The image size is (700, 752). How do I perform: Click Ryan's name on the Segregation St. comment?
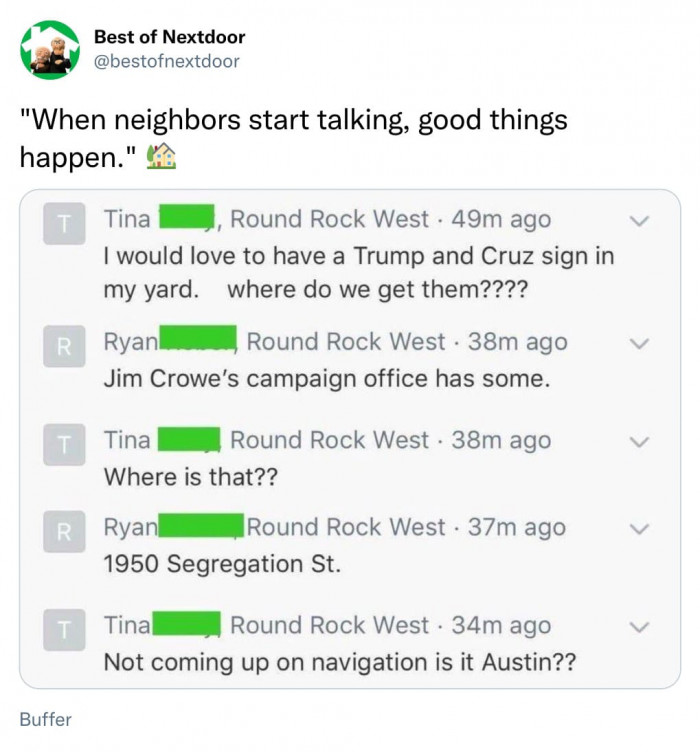(x=131, y=527)
